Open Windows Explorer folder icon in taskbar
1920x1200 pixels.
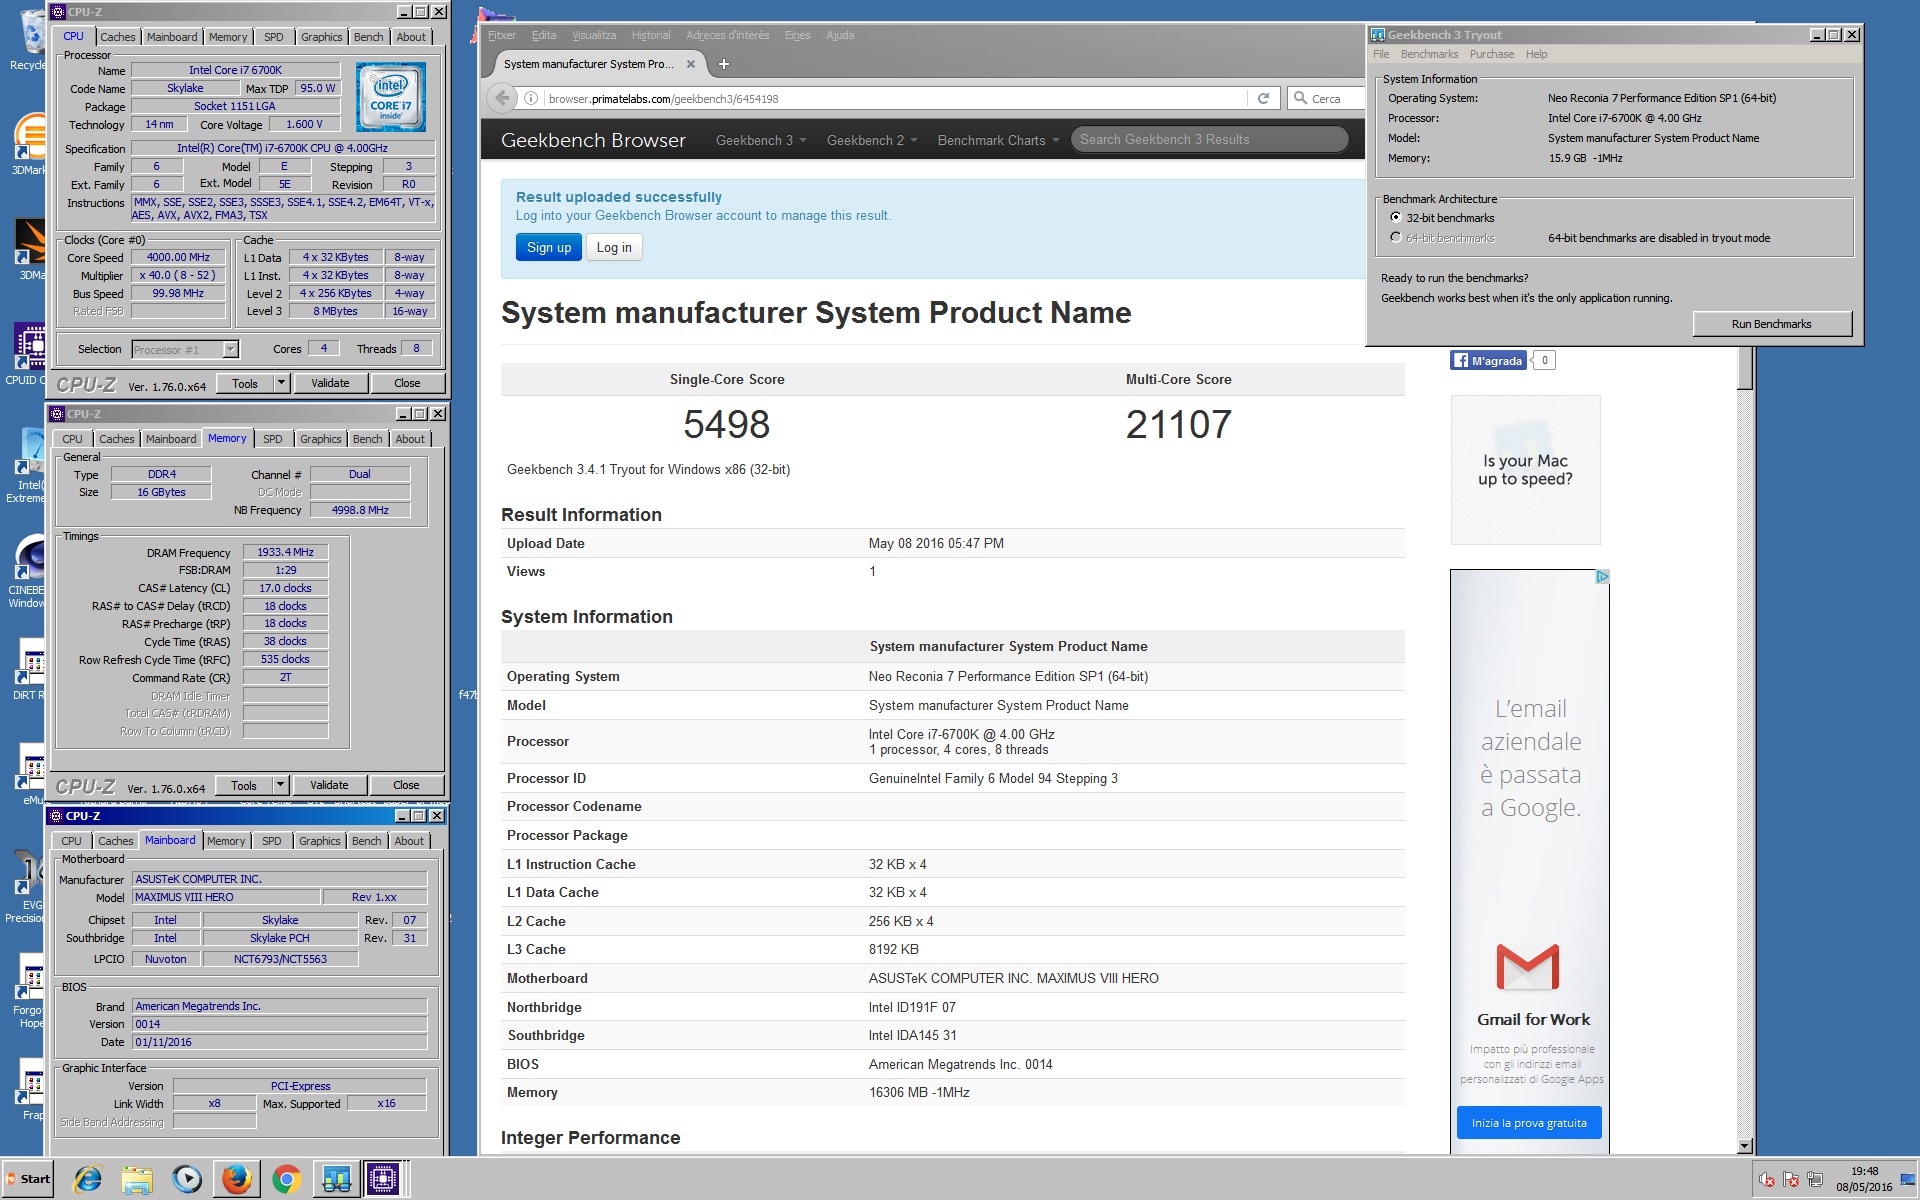click(x=137, y=1180)
